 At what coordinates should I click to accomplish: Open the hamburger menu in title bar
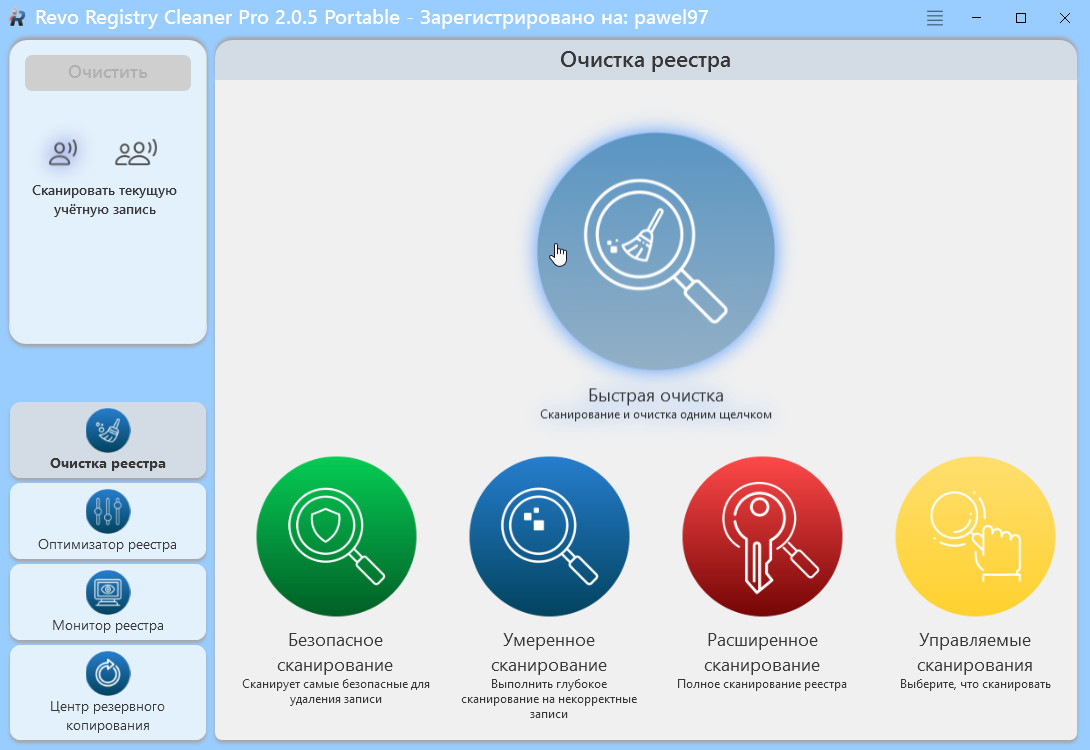click(x=935, y=18)
